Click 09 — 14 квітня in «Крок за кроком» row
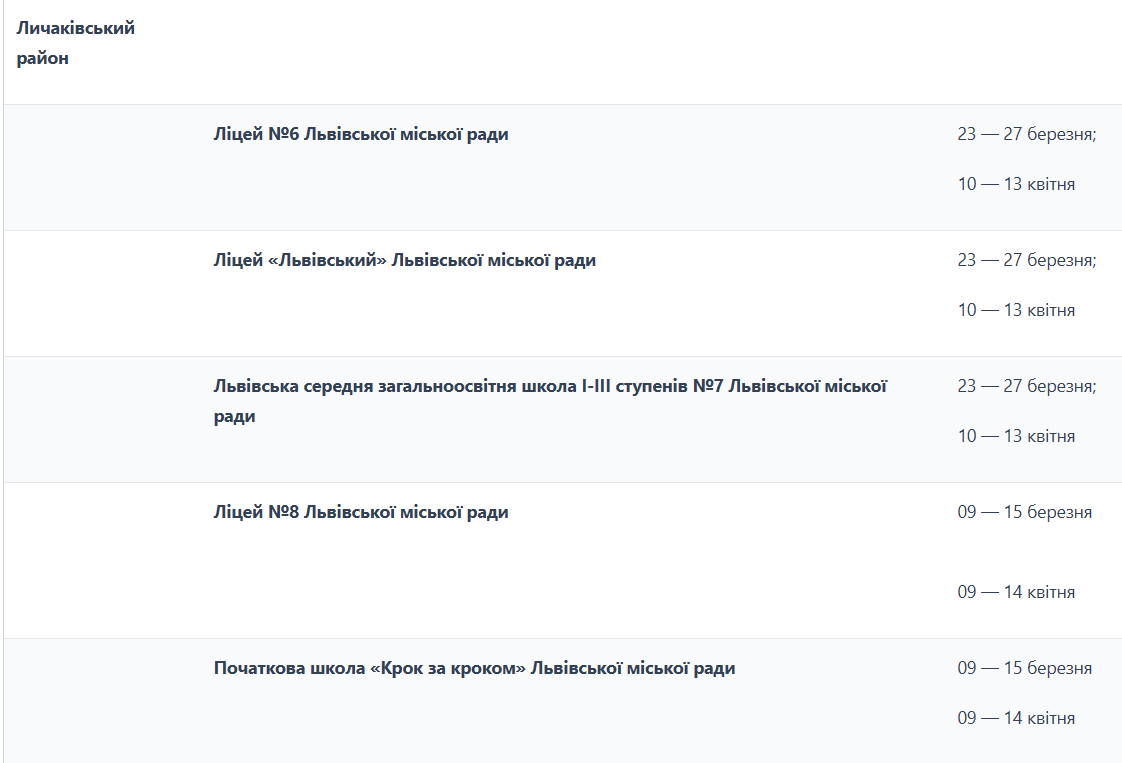Viewport: 1122px width, 763px height. (x=1016, y=718)
